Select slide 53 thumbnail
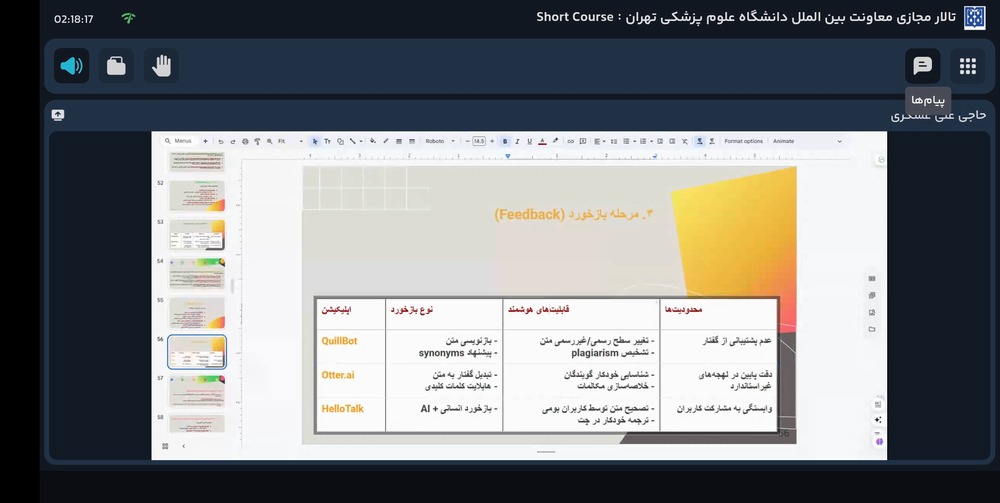1000x503 pixels. coord(197,234)
